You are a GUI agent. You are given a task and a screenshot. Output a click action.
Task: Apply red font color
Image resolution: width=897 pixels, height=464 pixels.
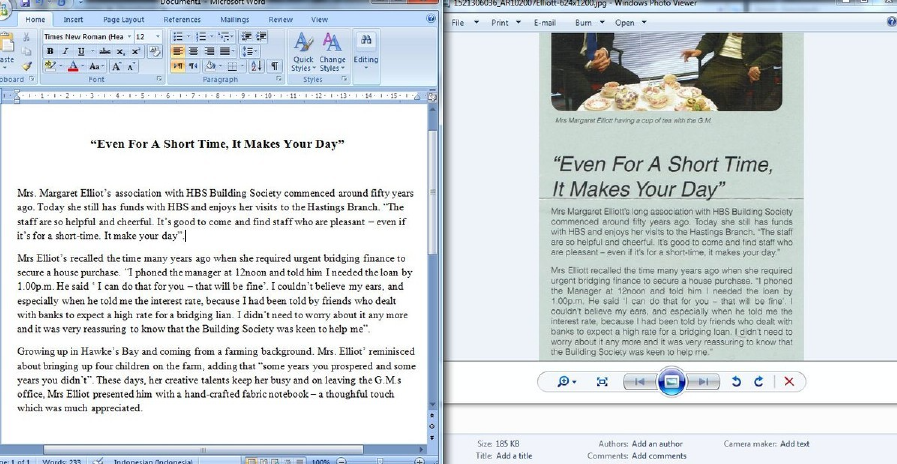click(x=73, y=66)
